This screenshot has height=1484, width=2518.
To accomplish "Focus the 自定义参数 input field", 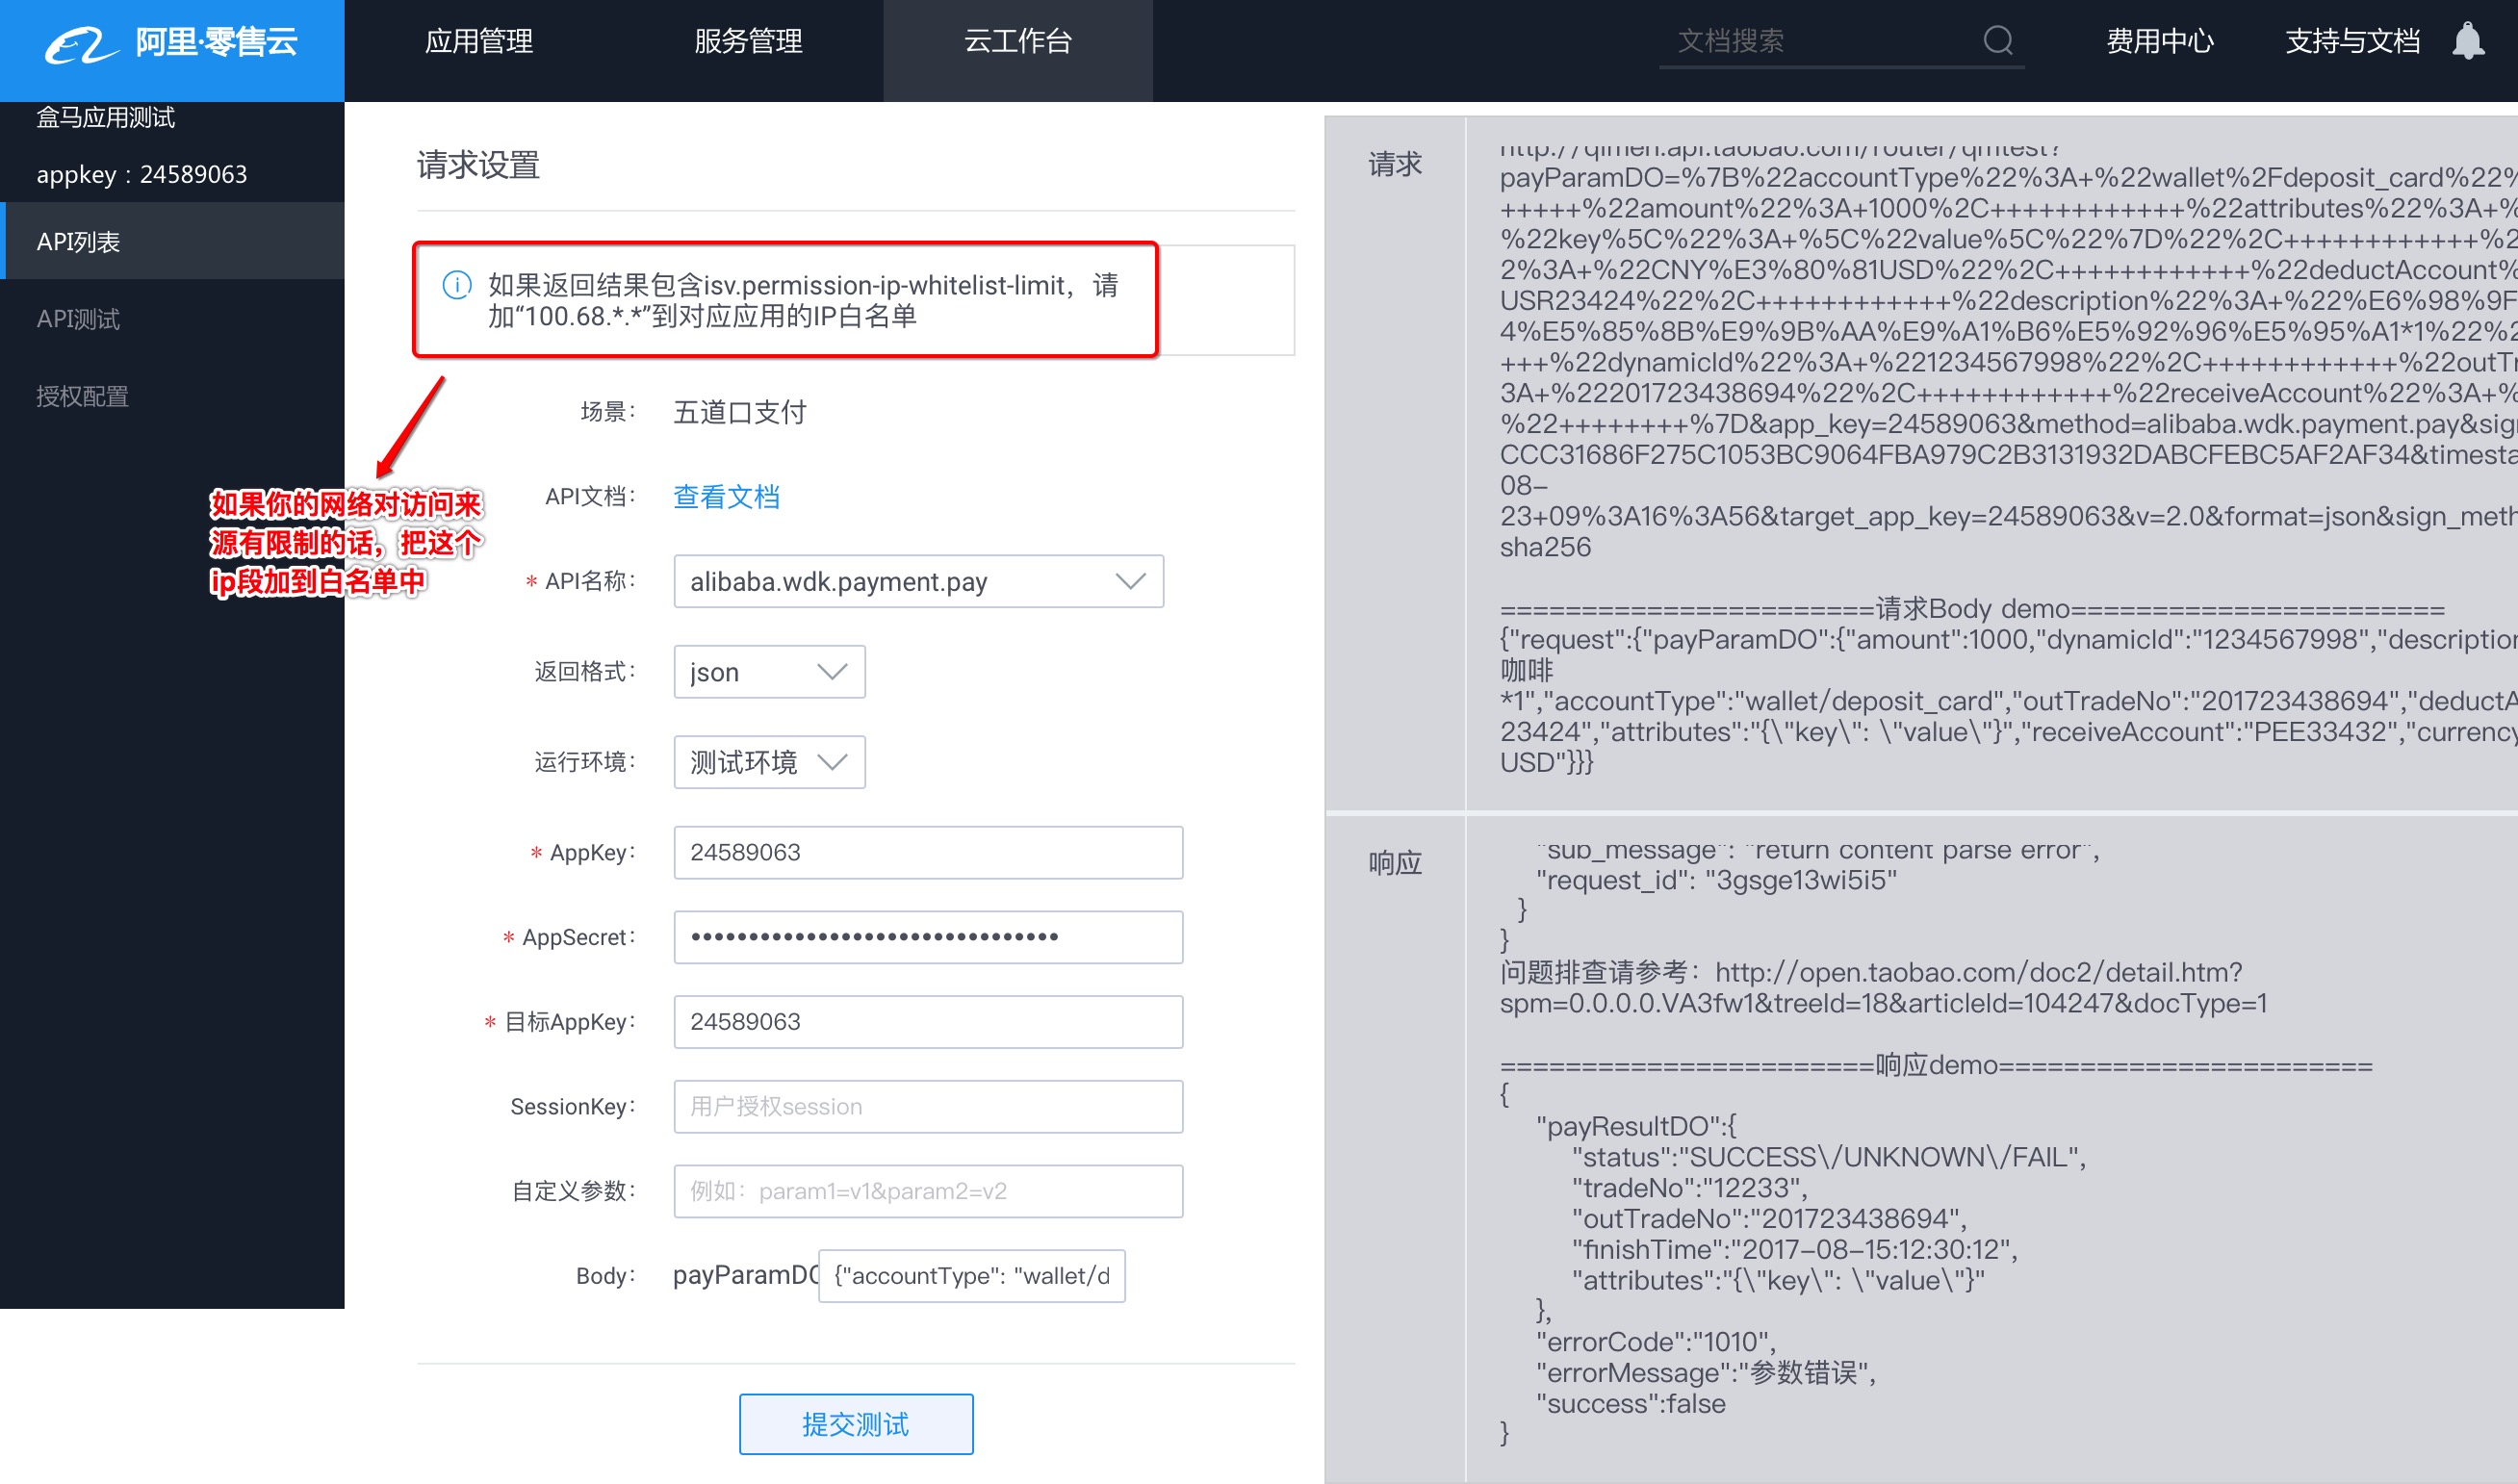I will point(927,1190).
